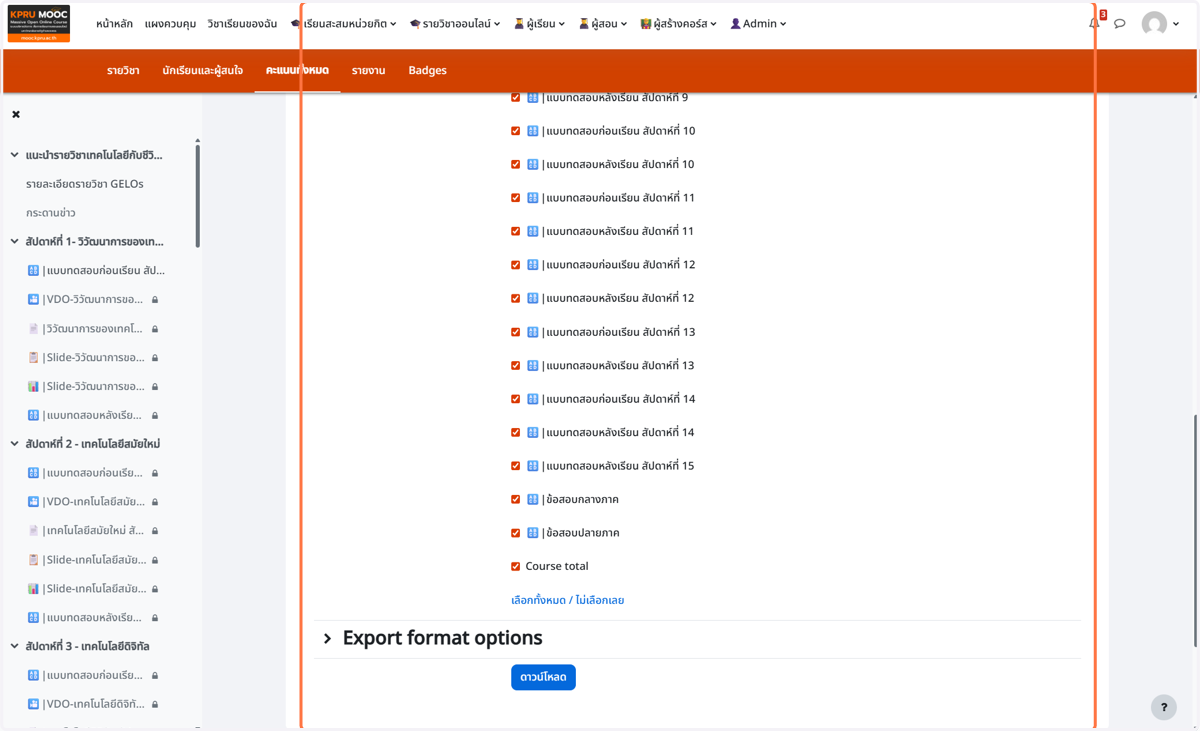1200x731 pixels.
Task: Click the page icon of วิวัฒนาการของเทคโ sidebar item
Action: point(33,328)
